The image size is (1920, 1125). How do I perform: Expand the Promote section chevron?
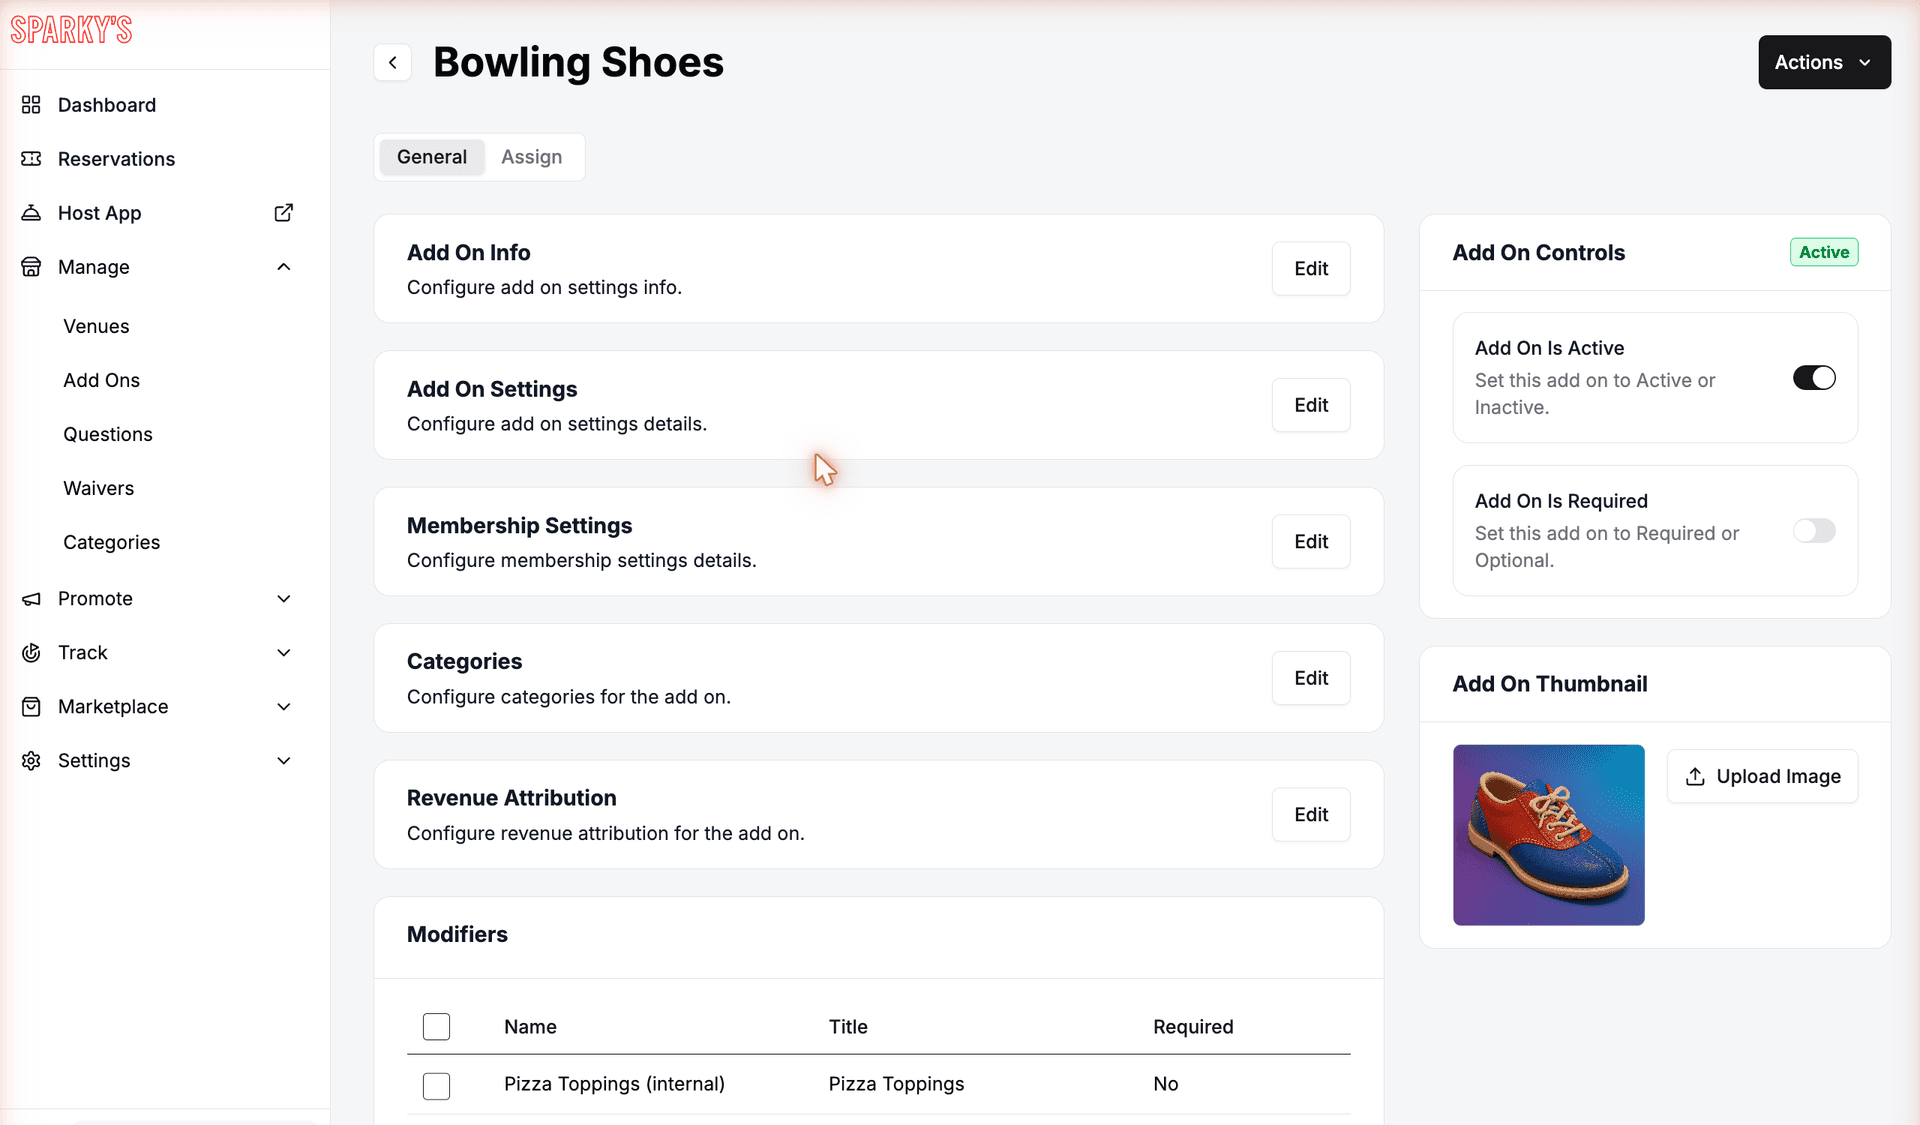284,599
